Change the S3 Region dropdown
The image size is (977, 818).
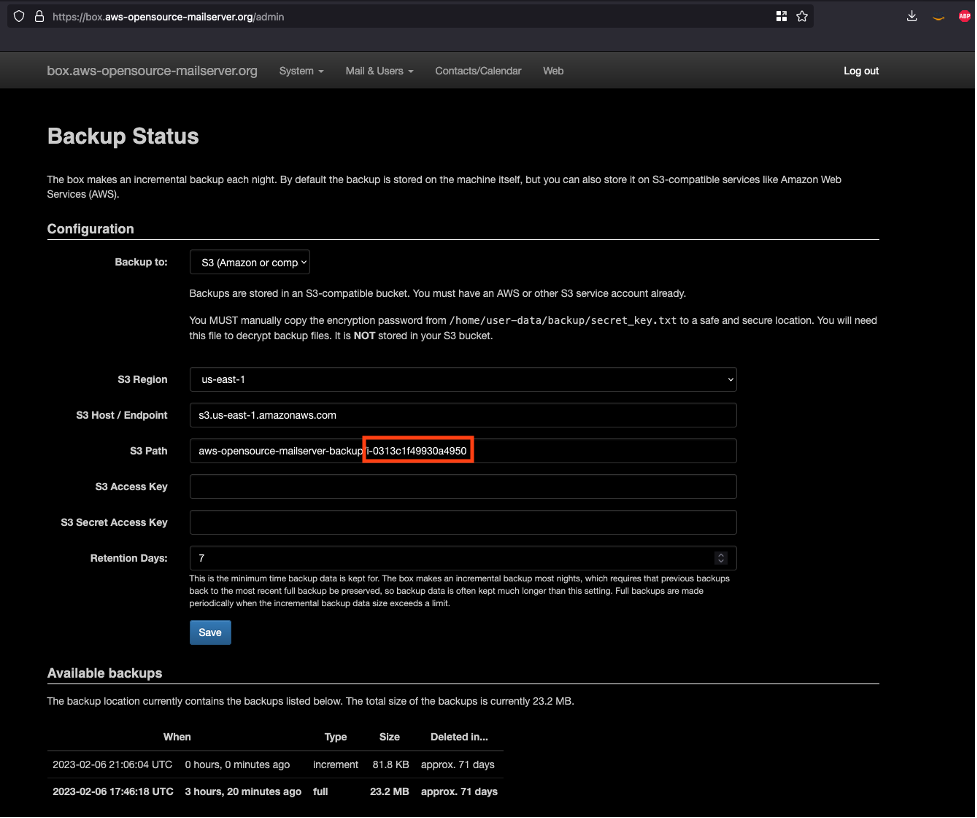coord(462,379)
